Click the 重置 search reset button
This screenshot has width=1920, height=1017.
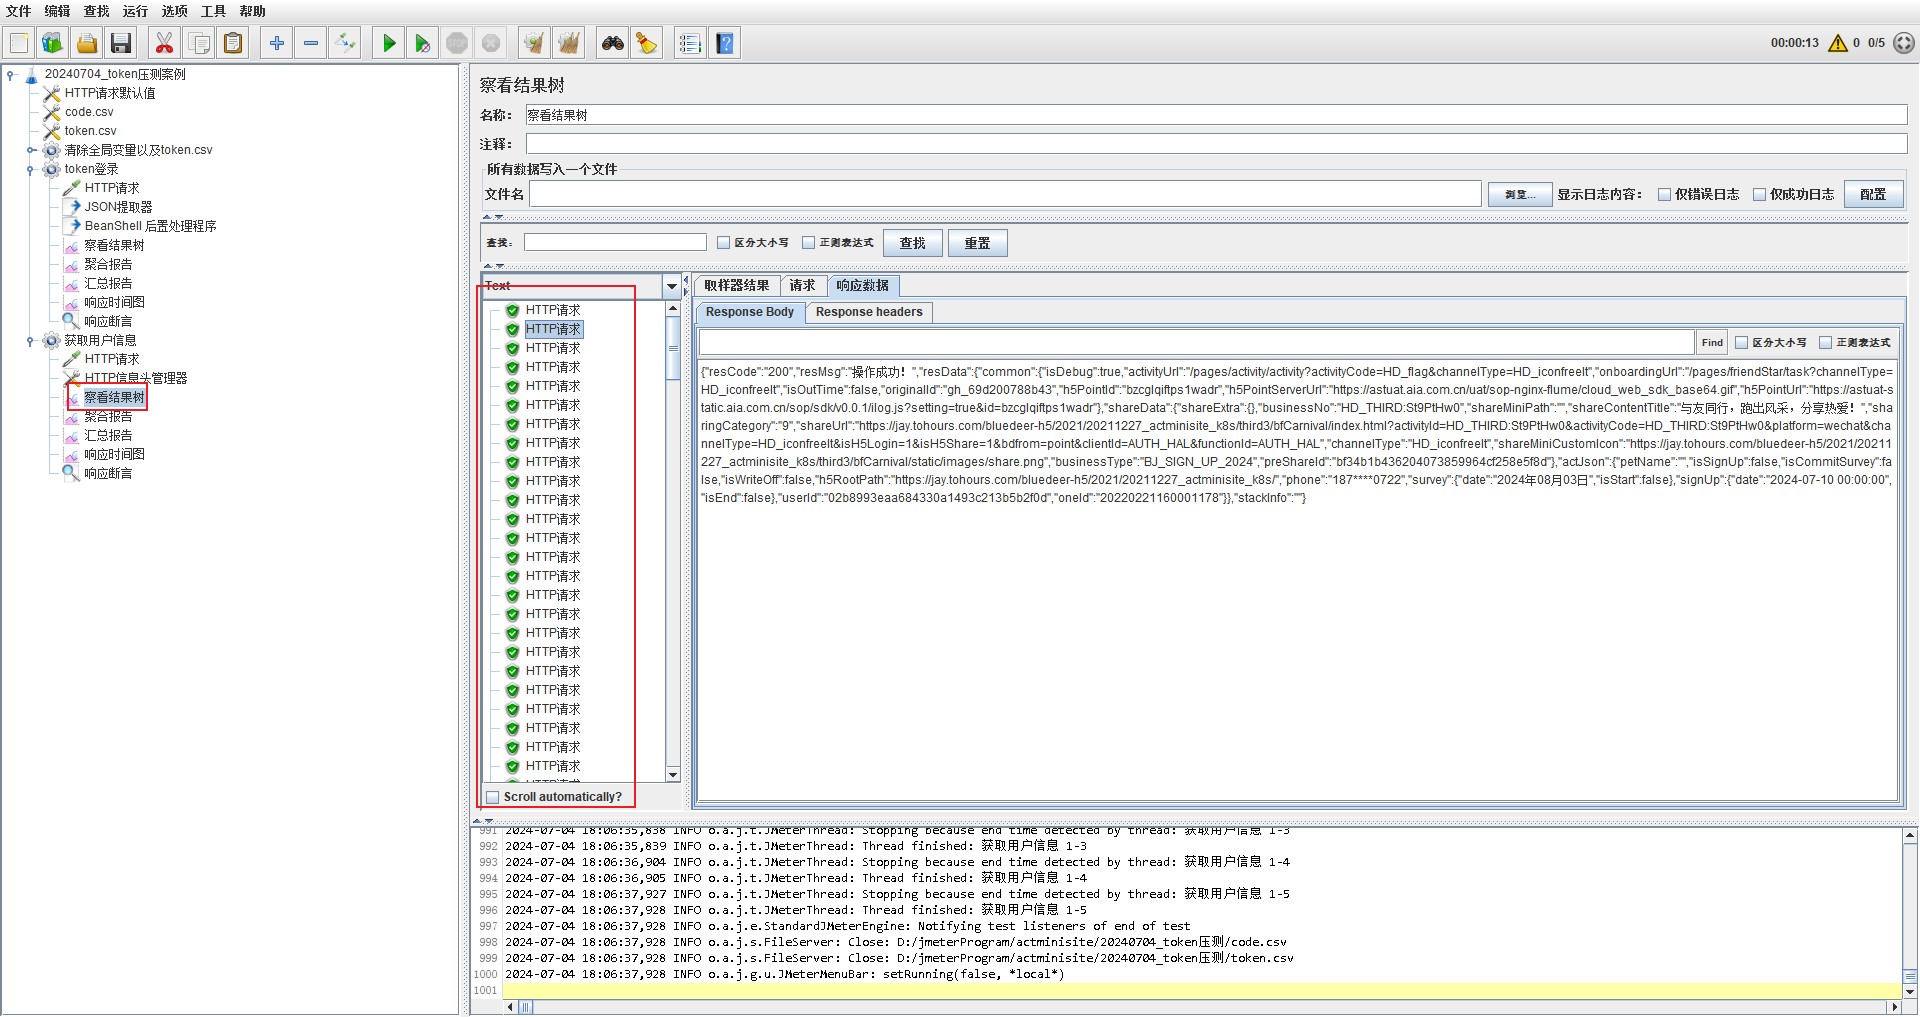coord(977,243)
